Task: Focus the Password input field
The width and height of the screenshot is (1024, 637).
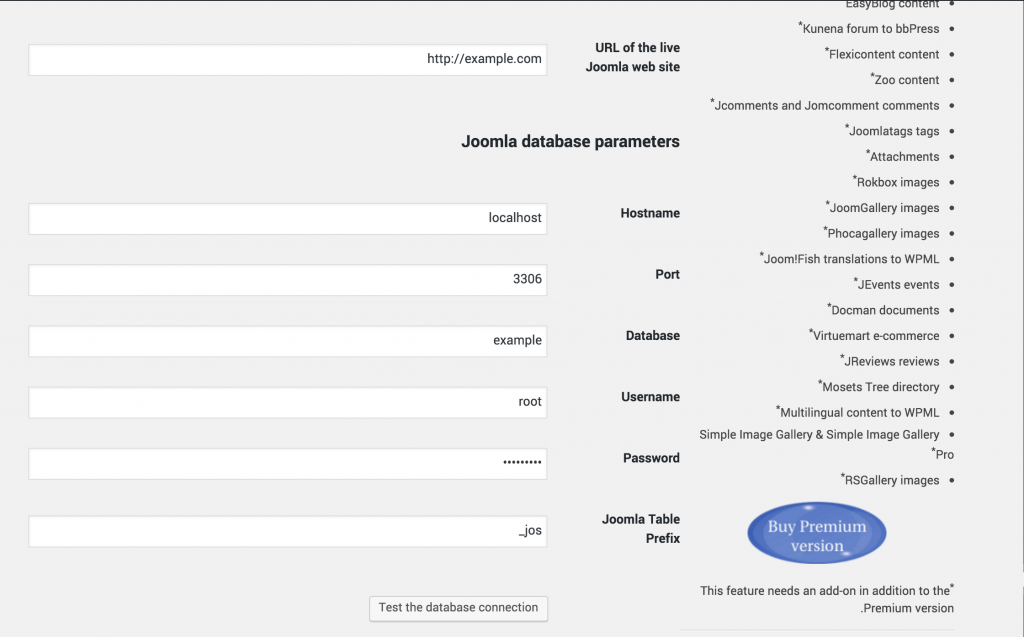Action: pos(287,463)
